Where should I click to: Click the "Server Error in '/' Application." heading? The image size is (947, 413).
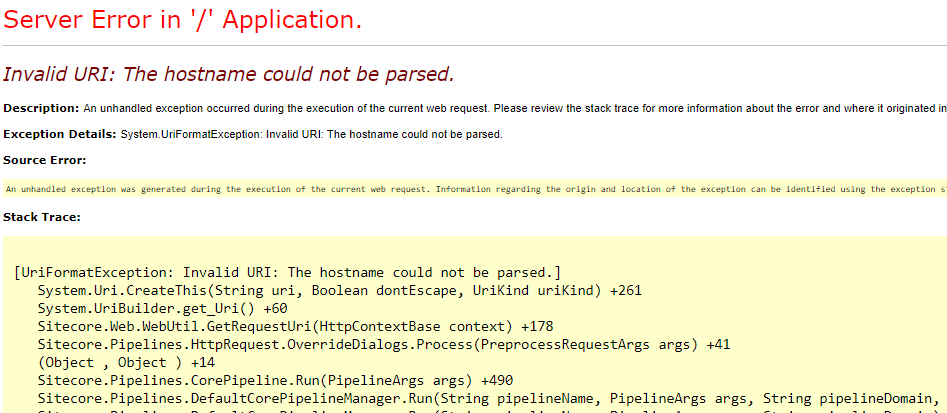click(x=182, y=20)
